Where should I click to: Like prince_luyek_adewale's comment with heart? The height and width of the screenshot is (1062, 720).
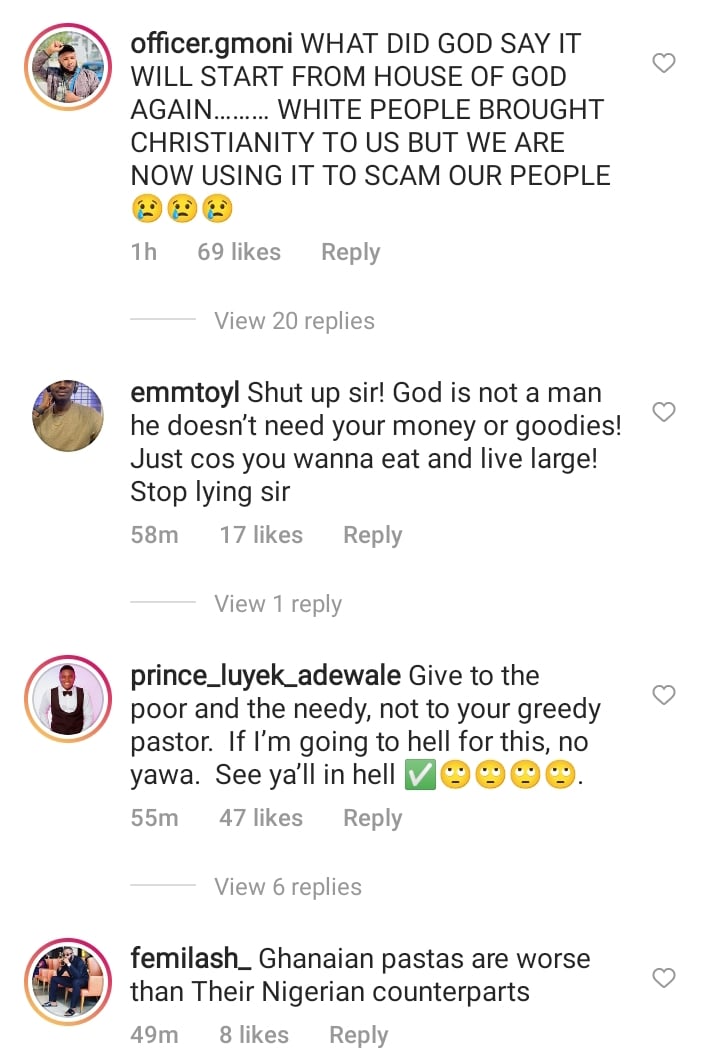pyautogui.click(x=664, y=695)
